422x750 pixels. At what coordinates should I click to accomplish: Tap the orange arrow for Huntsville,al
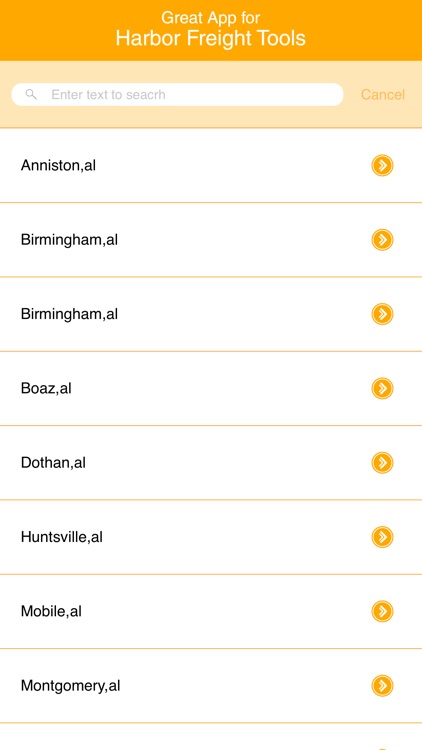(382, 537)
